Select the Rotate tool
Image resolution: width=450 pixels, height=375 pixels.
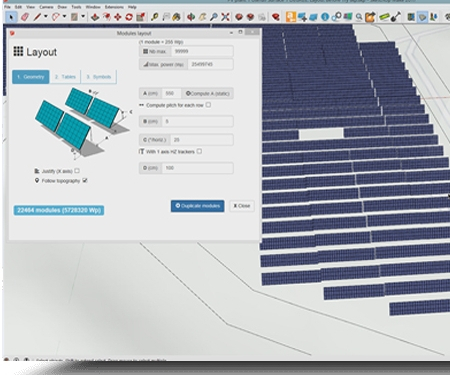[x=129, y=17]
